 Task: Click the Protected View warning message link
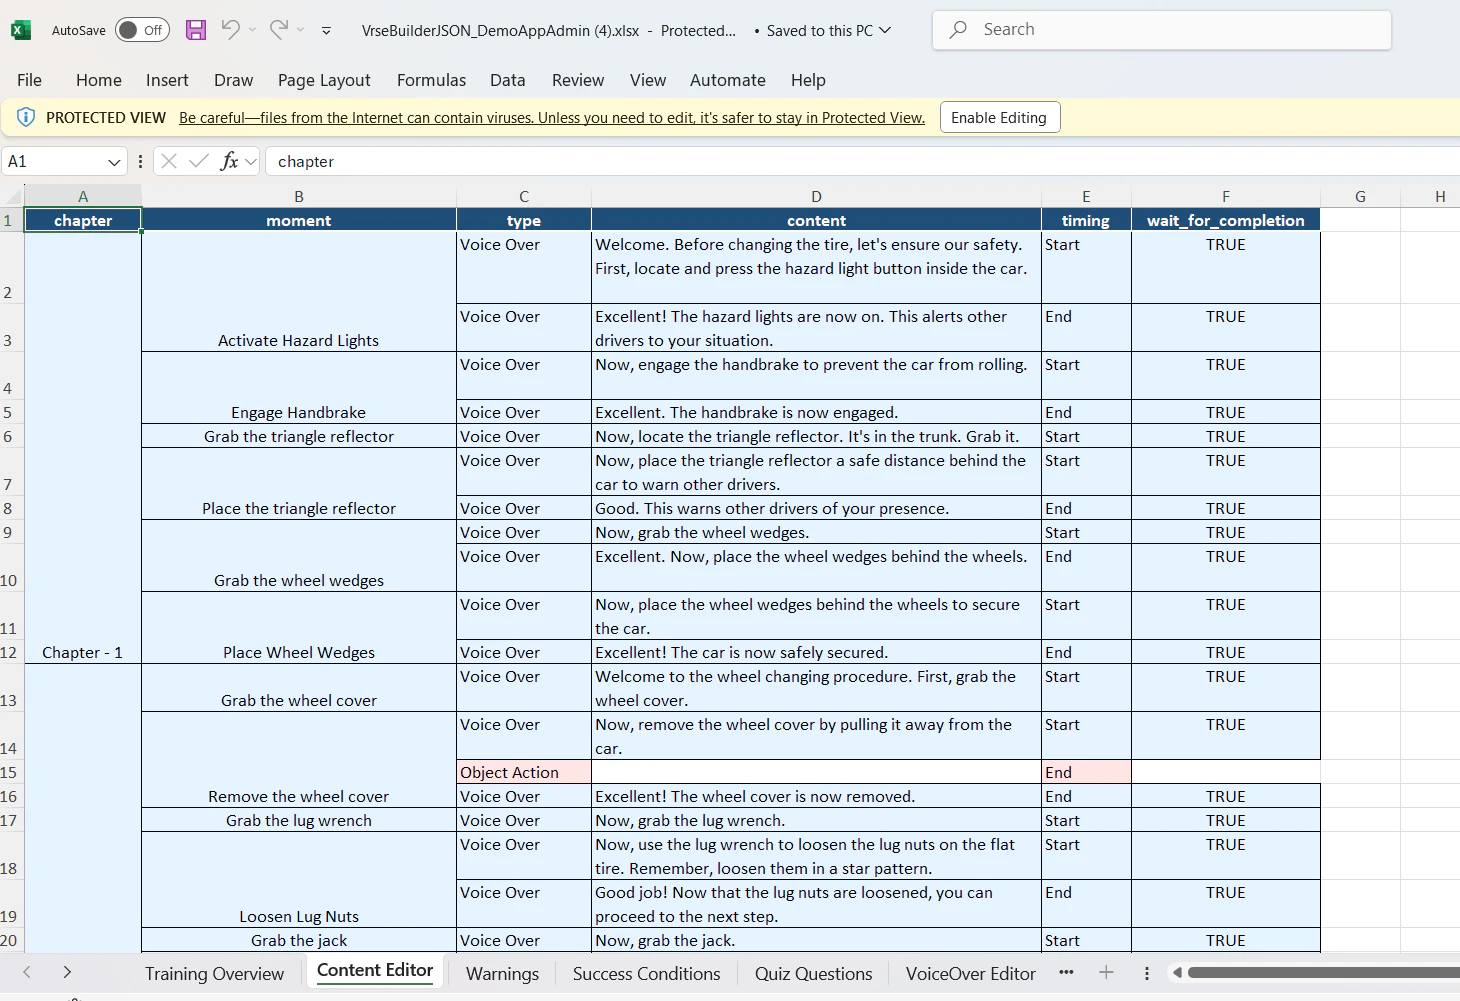[x=552, y=118]
